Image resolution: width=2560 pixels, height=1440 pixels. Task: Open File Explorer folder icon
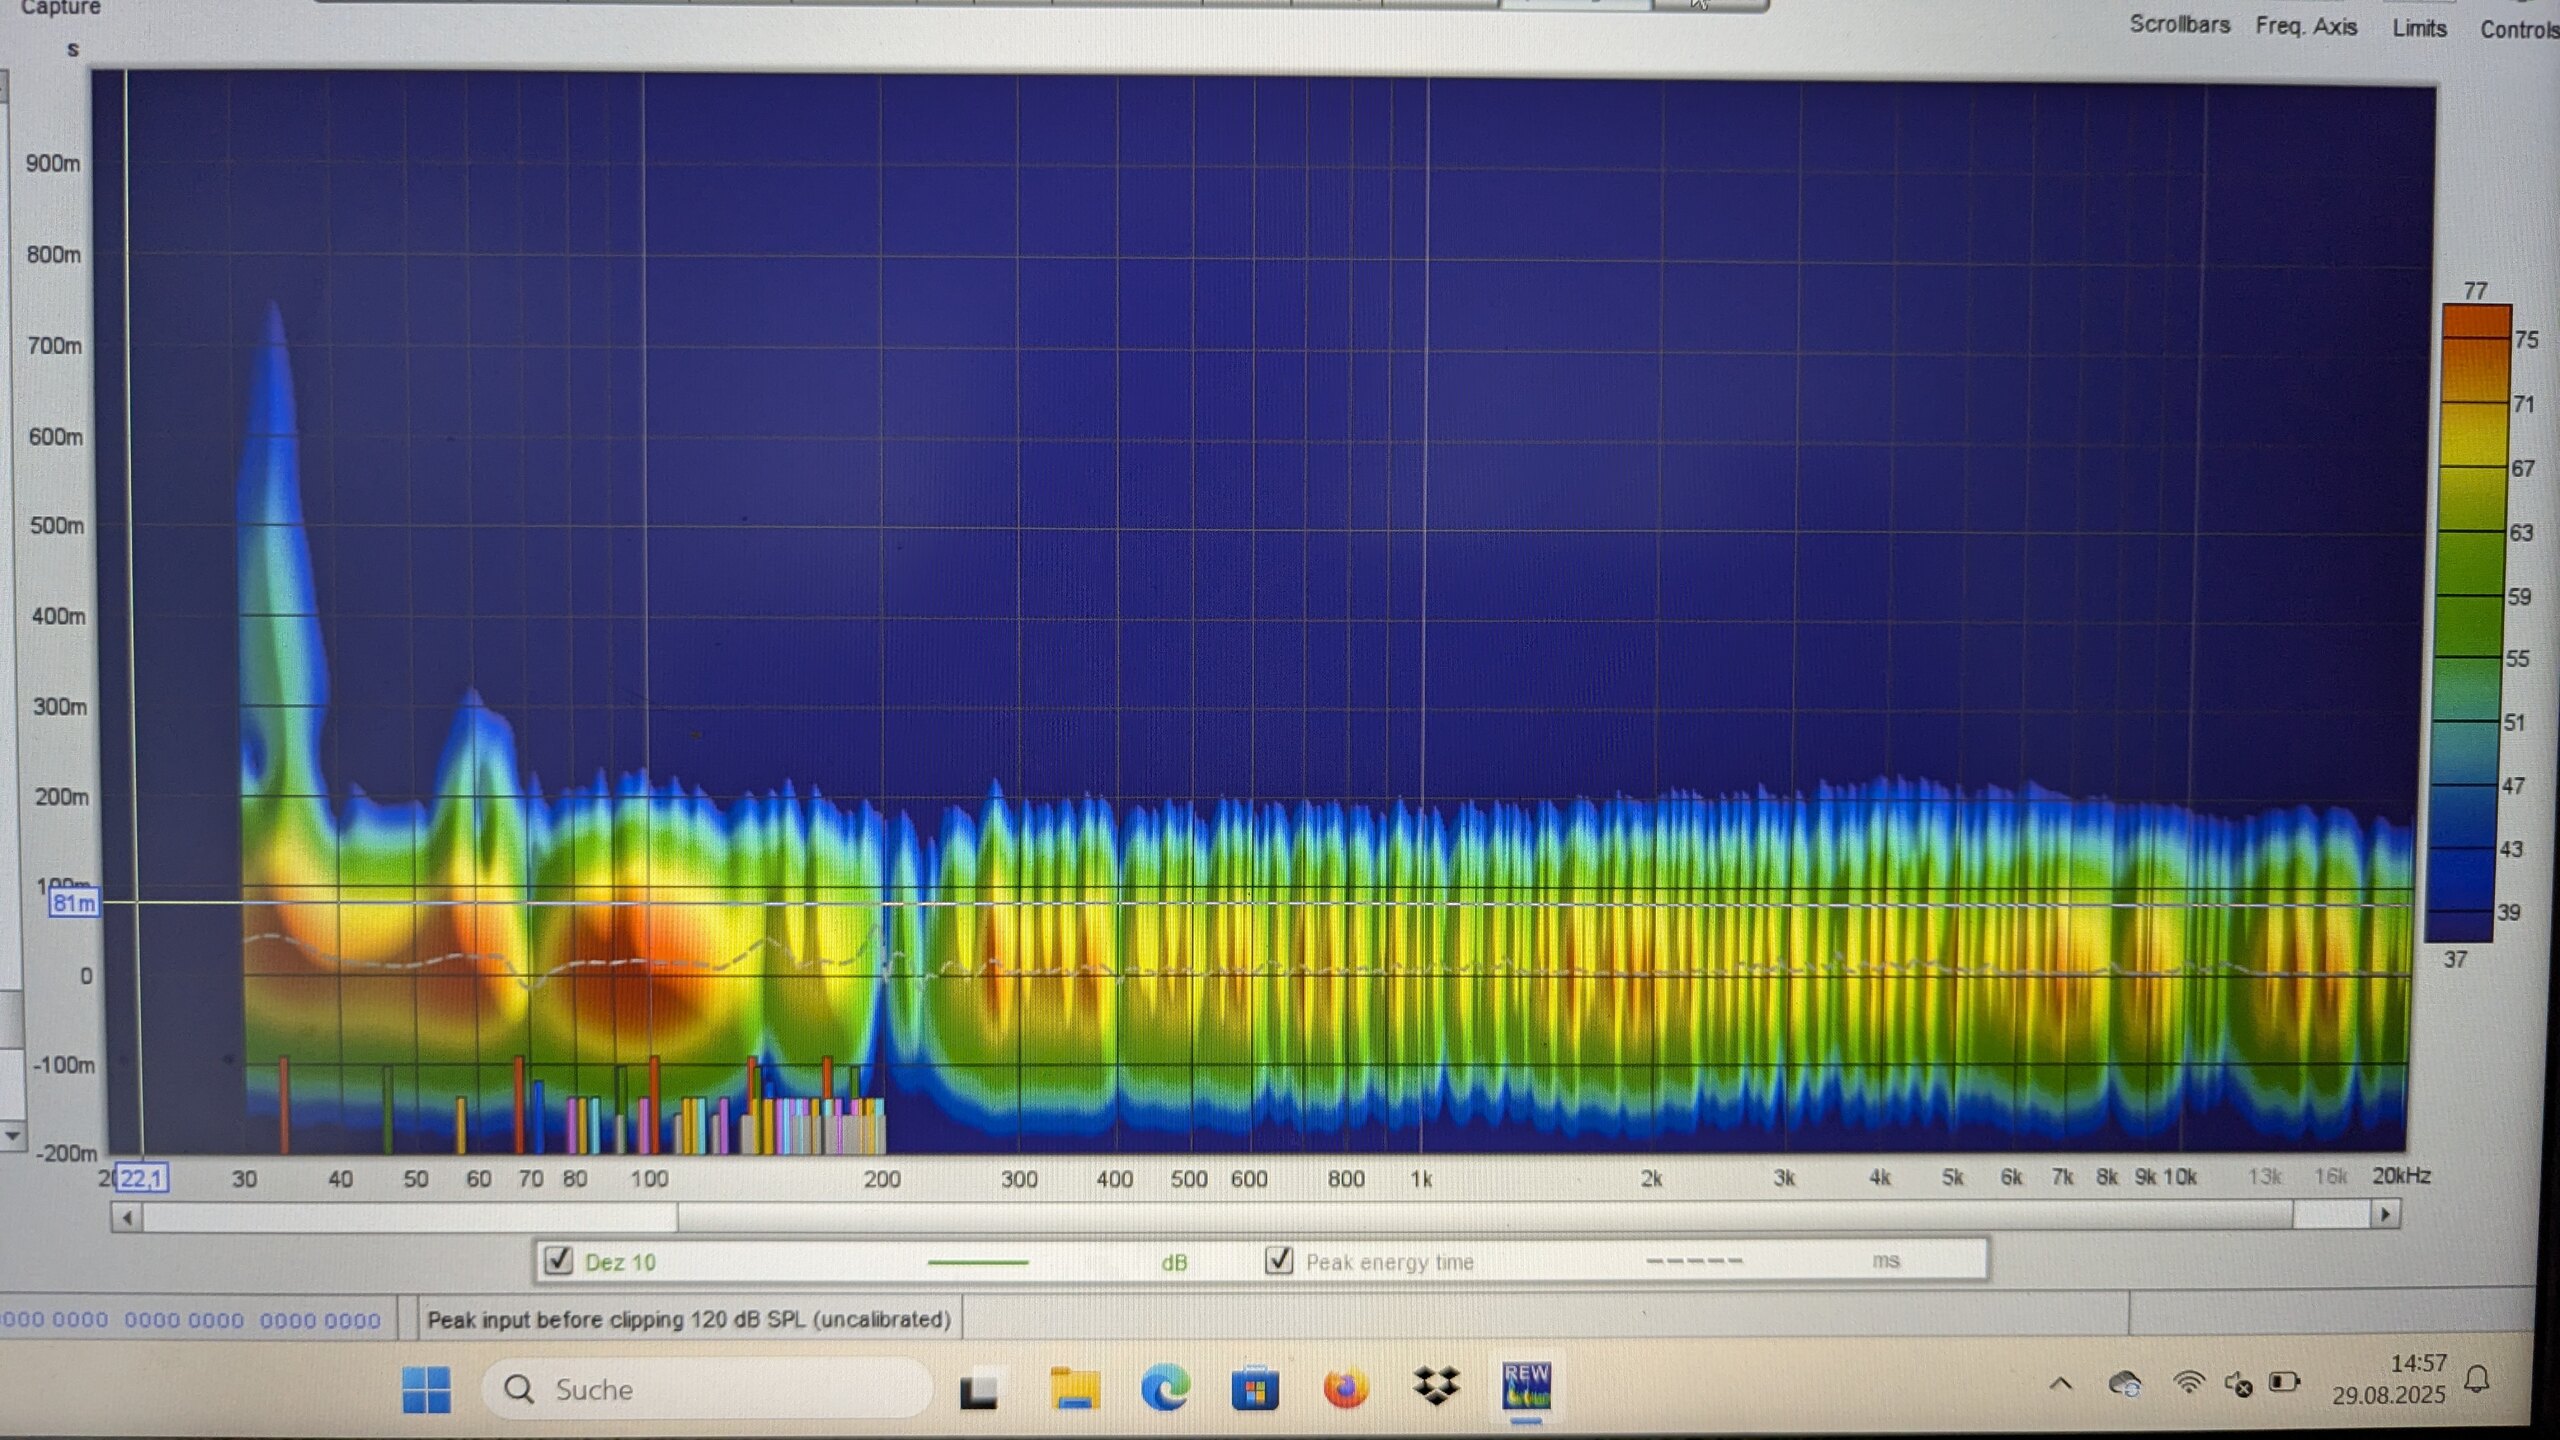(x=1074, y=1390)
